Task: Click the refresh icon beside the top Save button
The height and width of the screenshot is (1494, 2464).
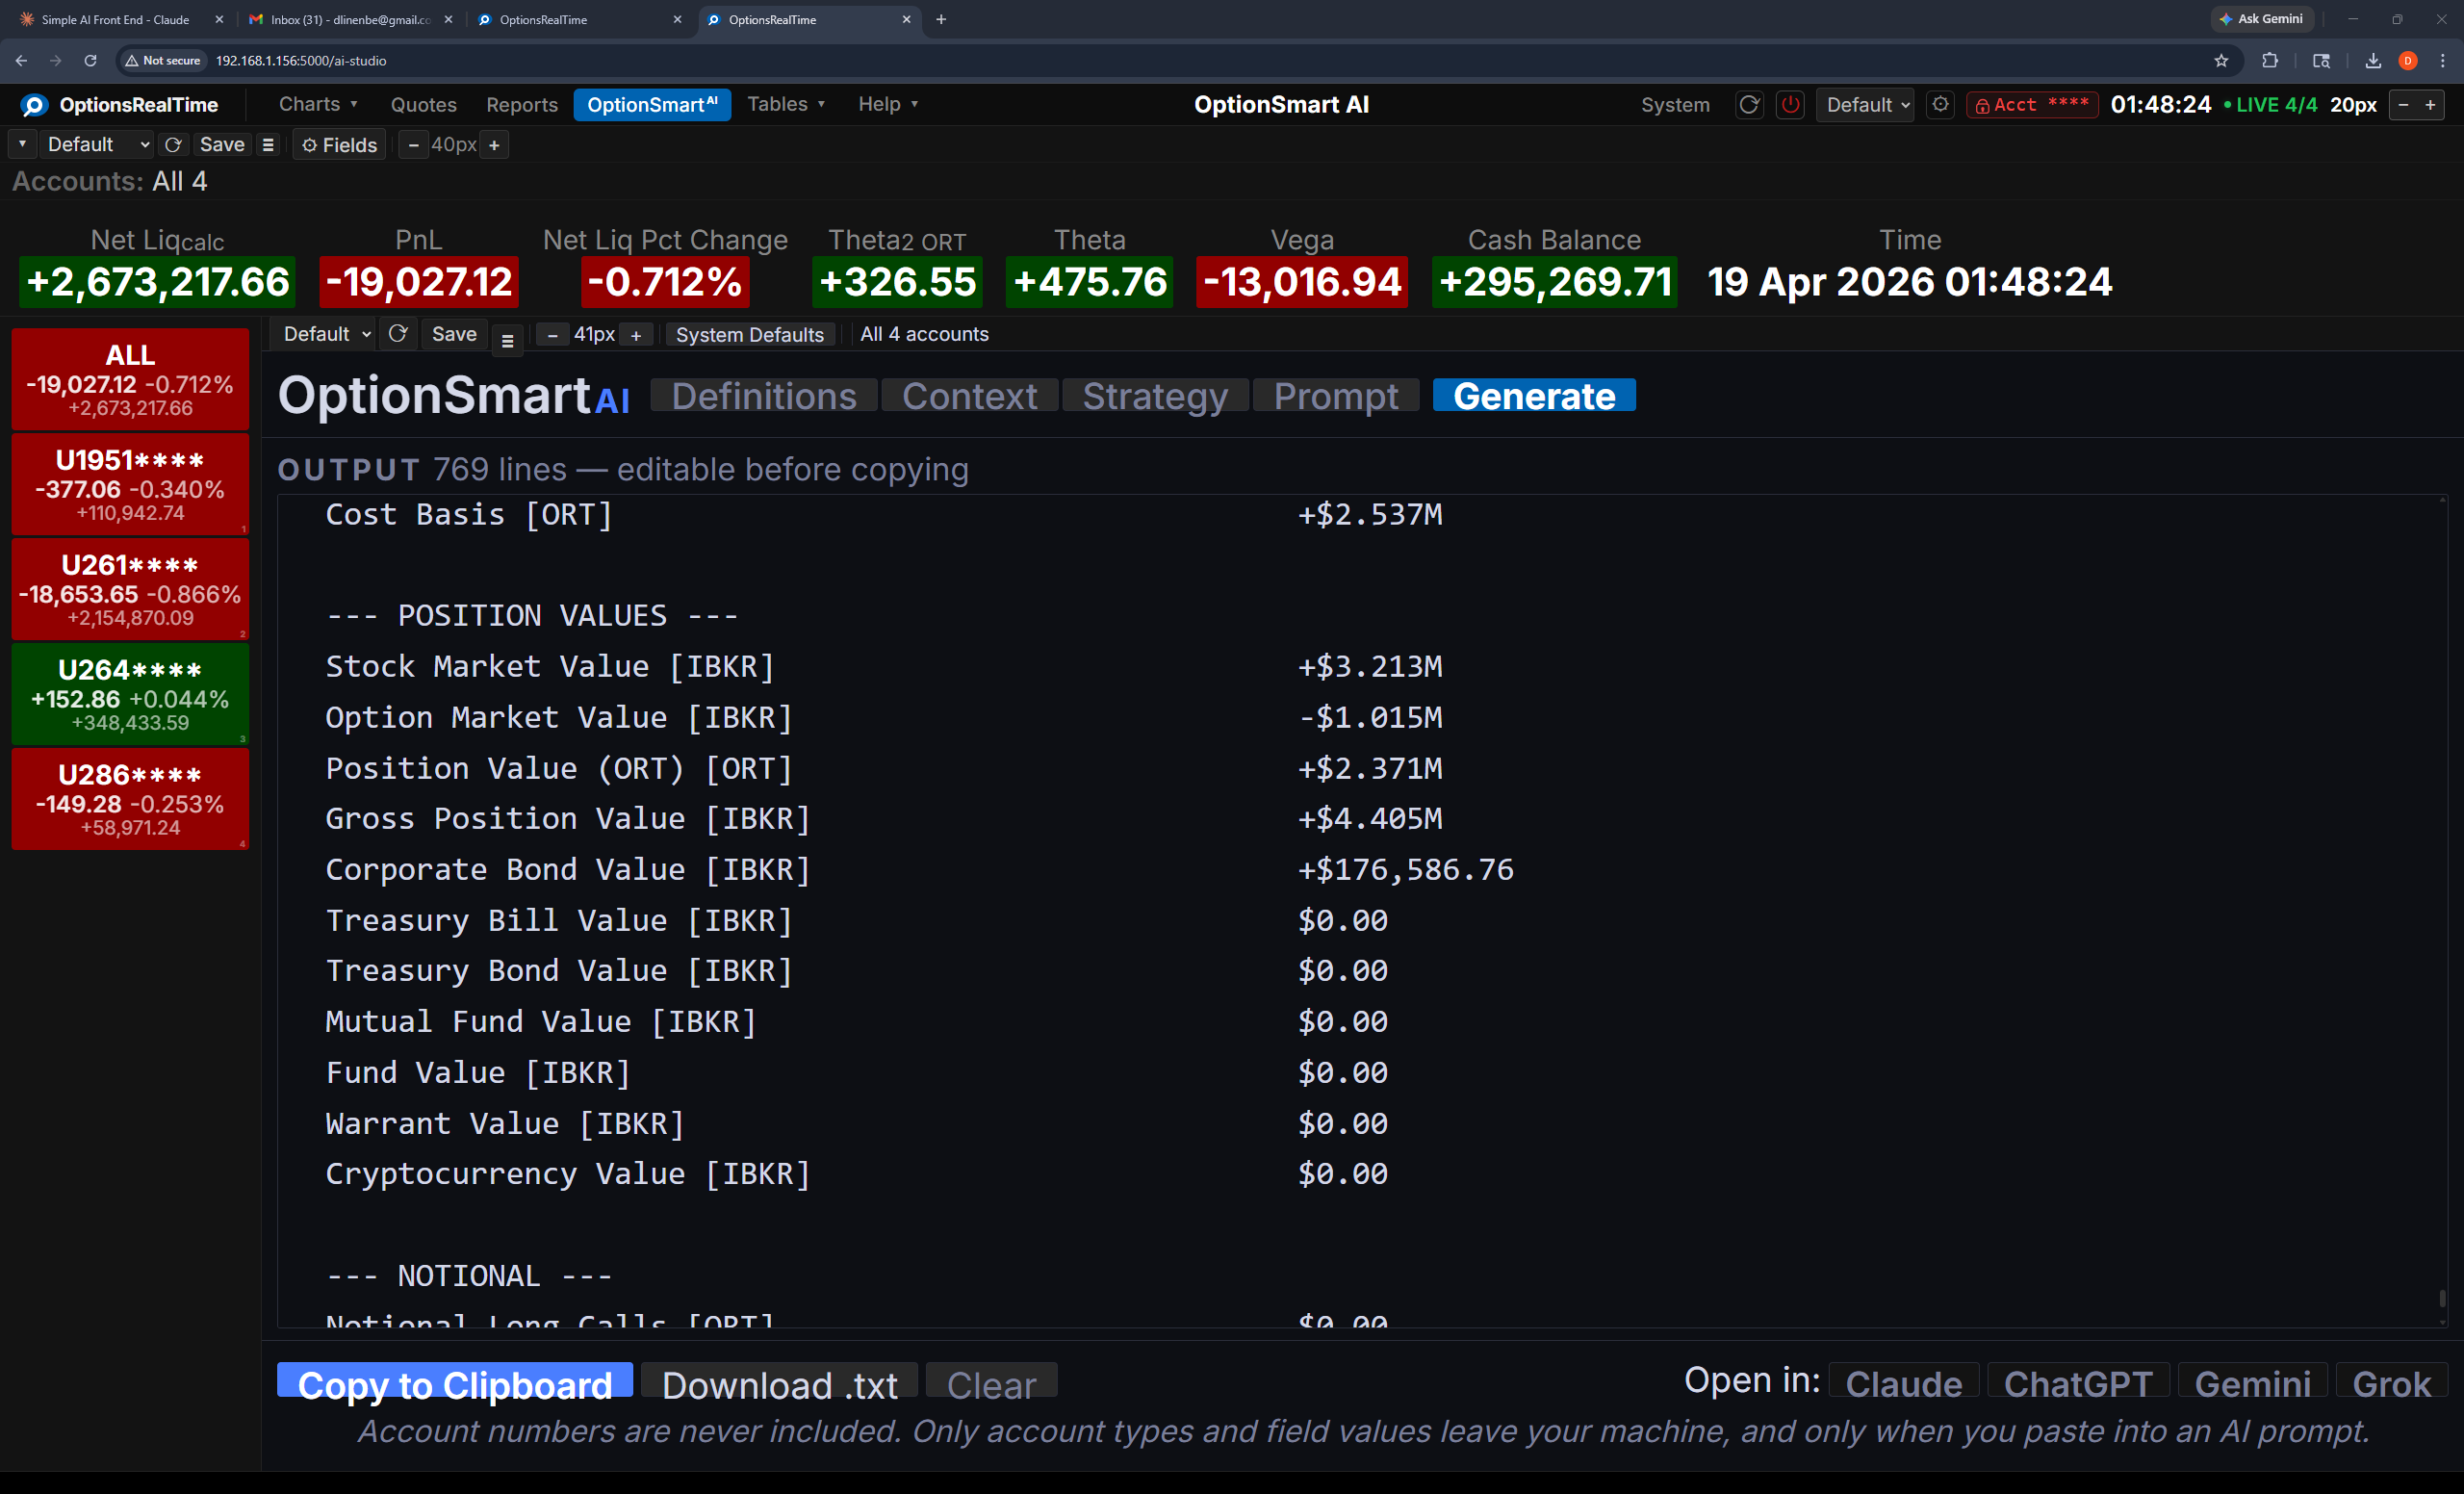Action: point(173,145)
